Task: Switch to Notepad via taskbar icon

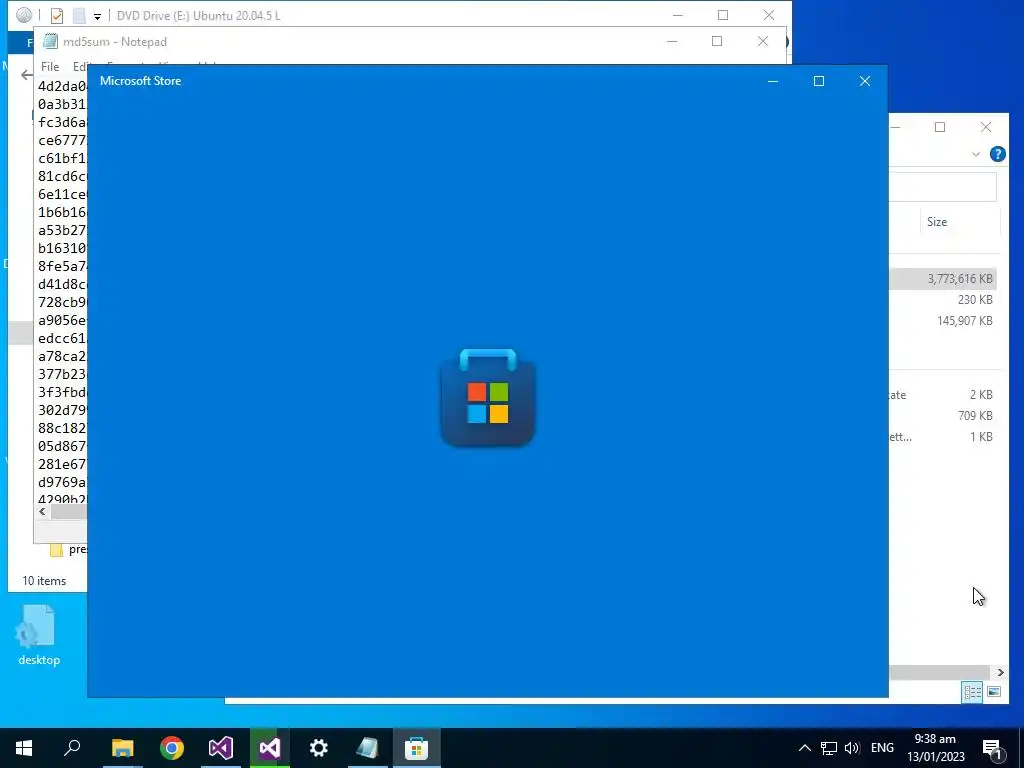Action: click(x=368, y=748)
